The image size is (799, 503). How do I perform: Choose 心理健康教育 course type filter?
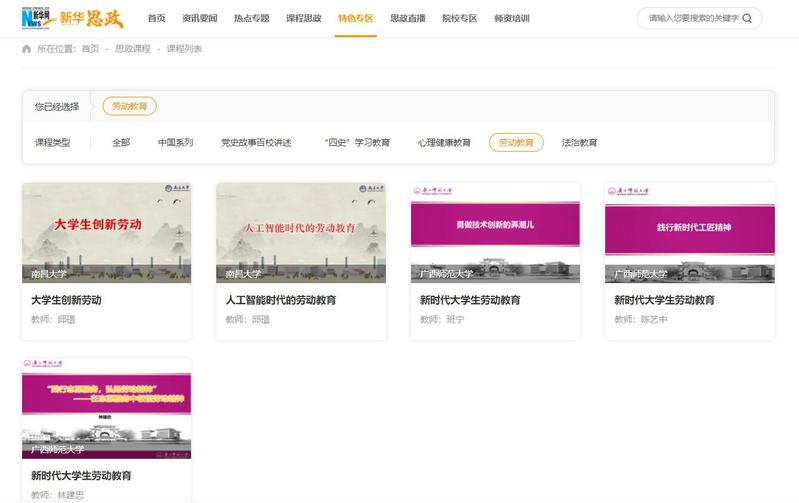(x=444, y=142)
